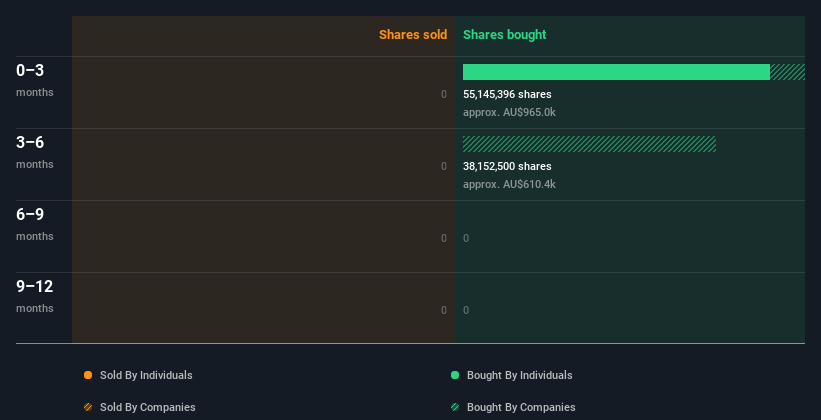
Task: Click the 55,145,396 shares value
Action: point(507,94)
